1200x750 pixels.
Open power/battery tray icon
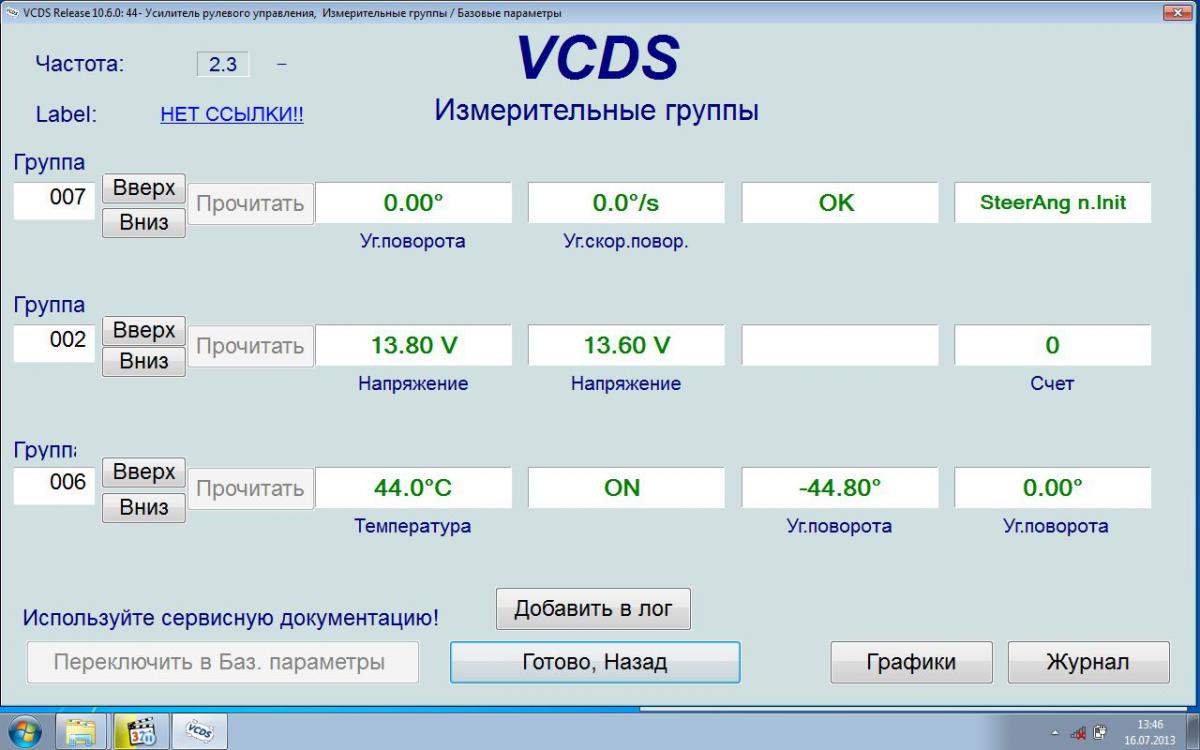(x=1100, y=733)
